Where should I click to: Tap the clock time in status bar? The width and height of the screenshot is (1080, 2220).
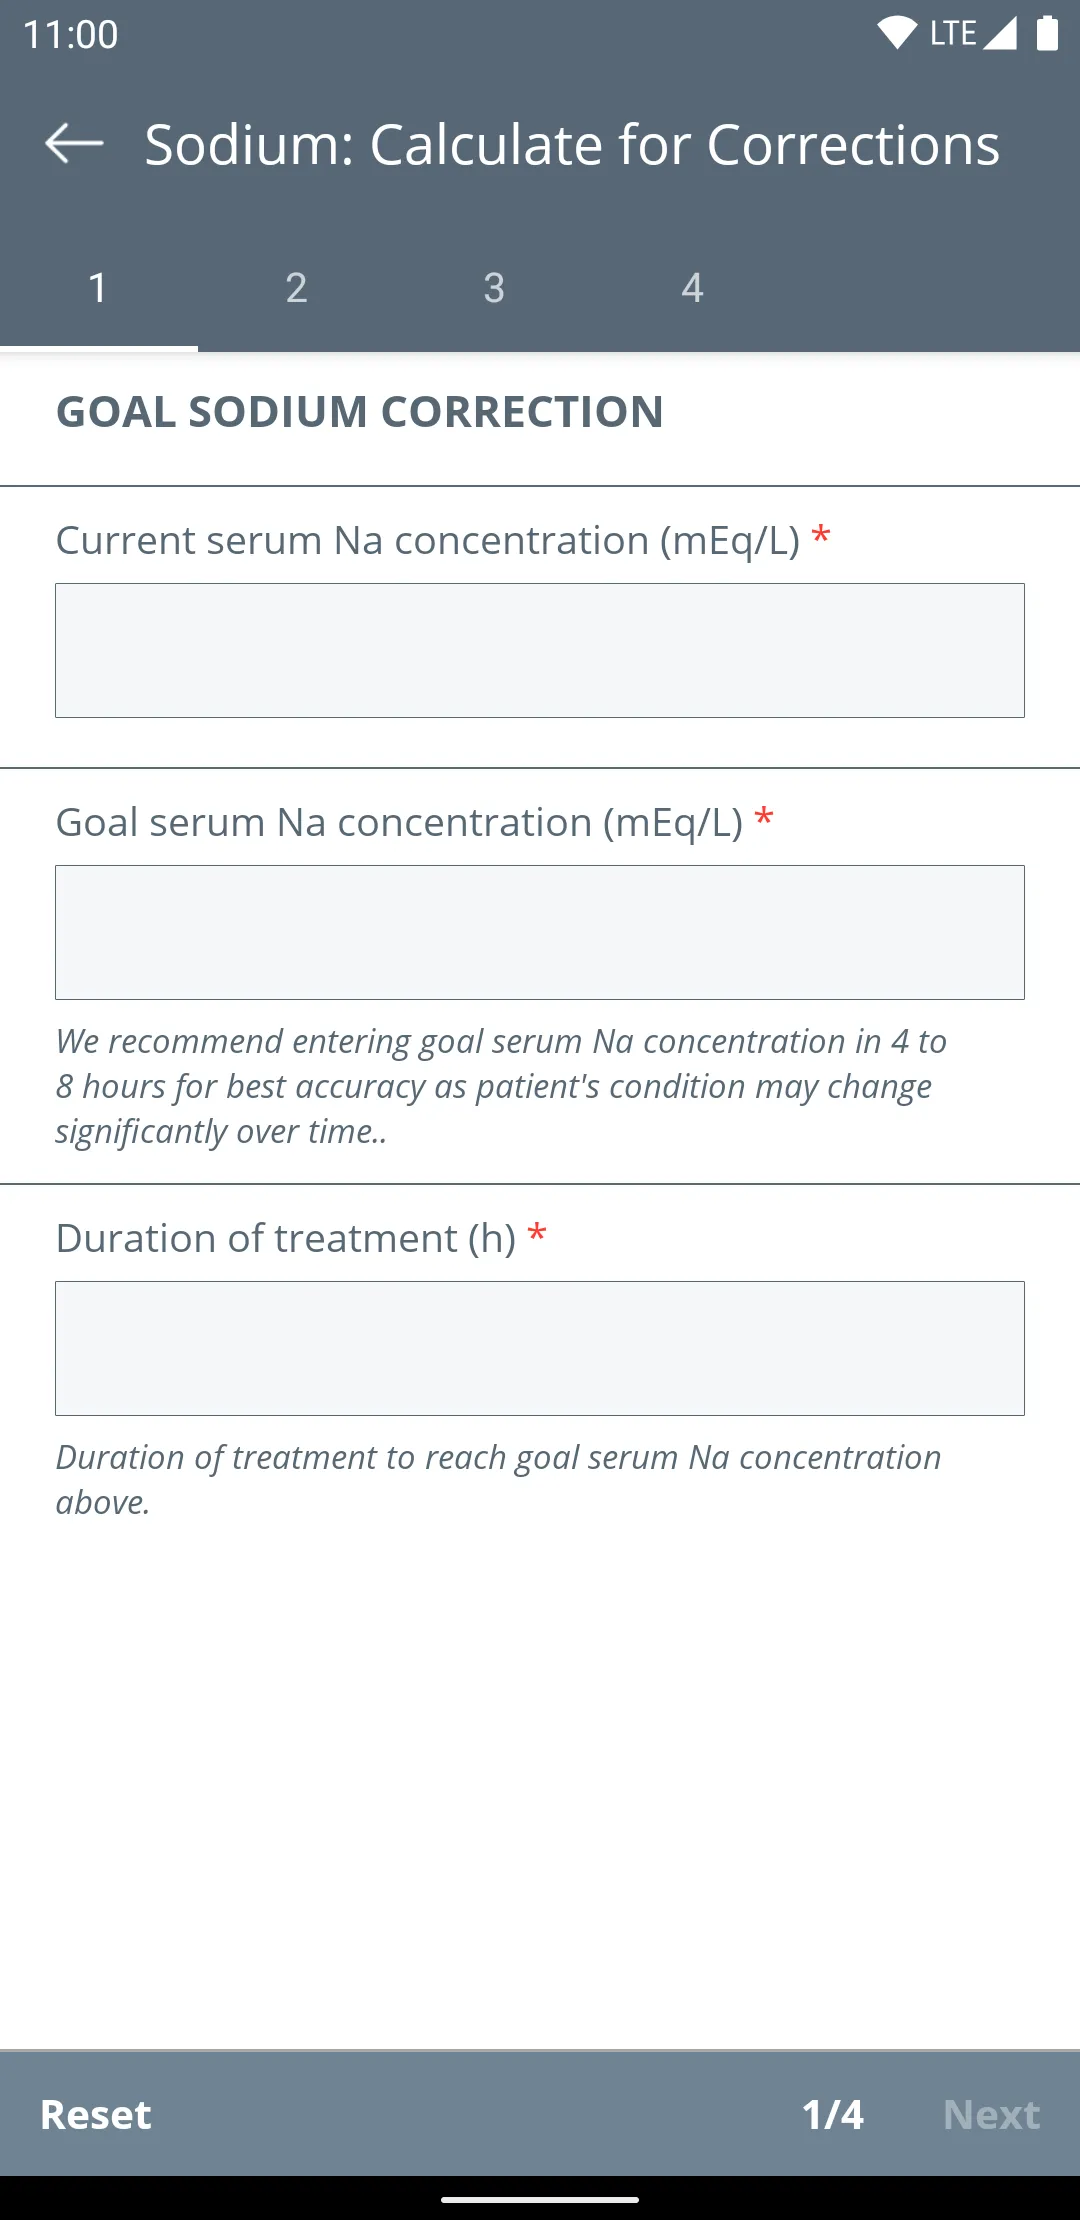pos(70,34)
